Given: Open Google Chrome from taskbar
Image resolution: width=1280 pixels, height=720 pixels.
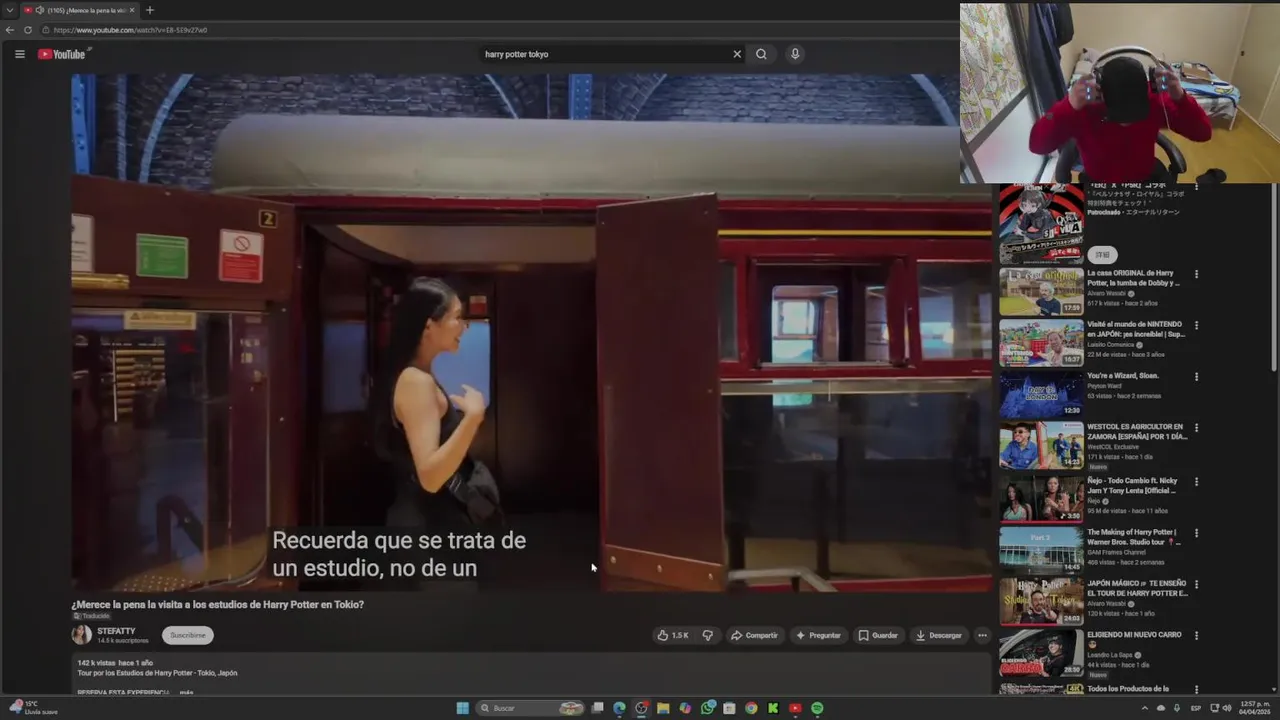Looking at the screenshot, I should click(x=751, y=708).
